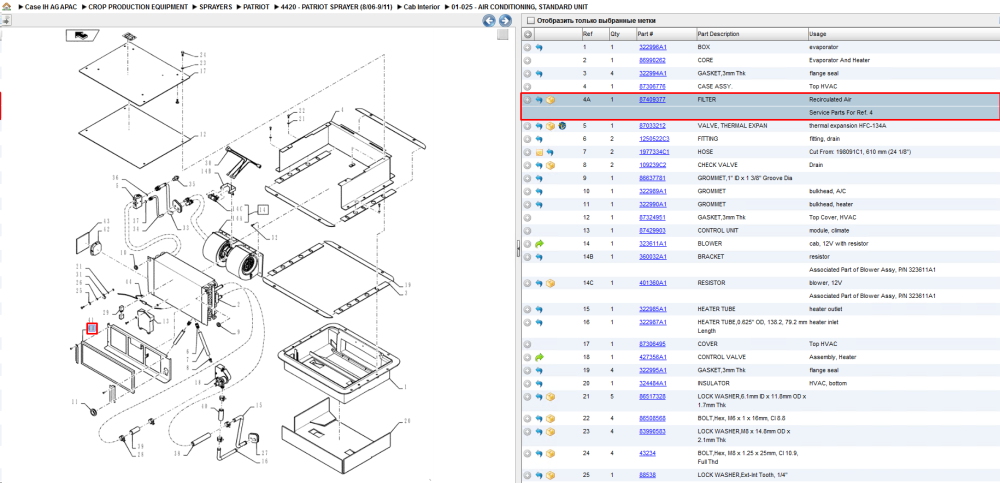Open part number 323611A1 link

652,244
